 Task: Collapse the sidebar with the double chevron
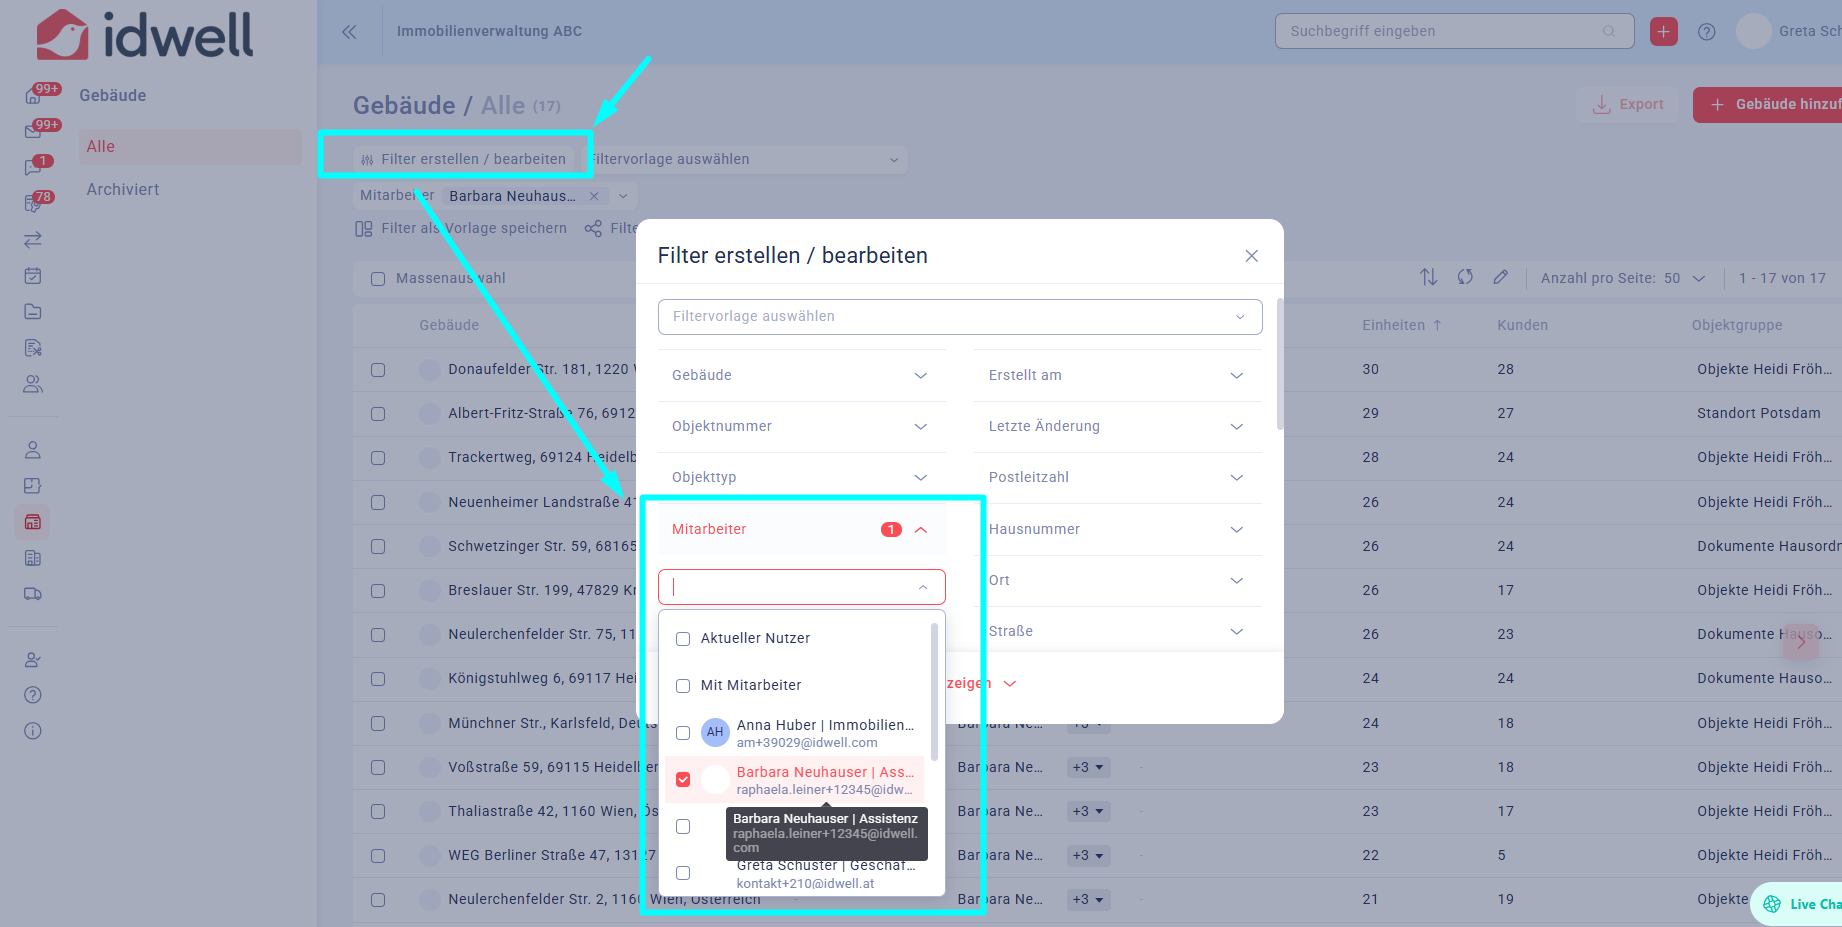349,32
